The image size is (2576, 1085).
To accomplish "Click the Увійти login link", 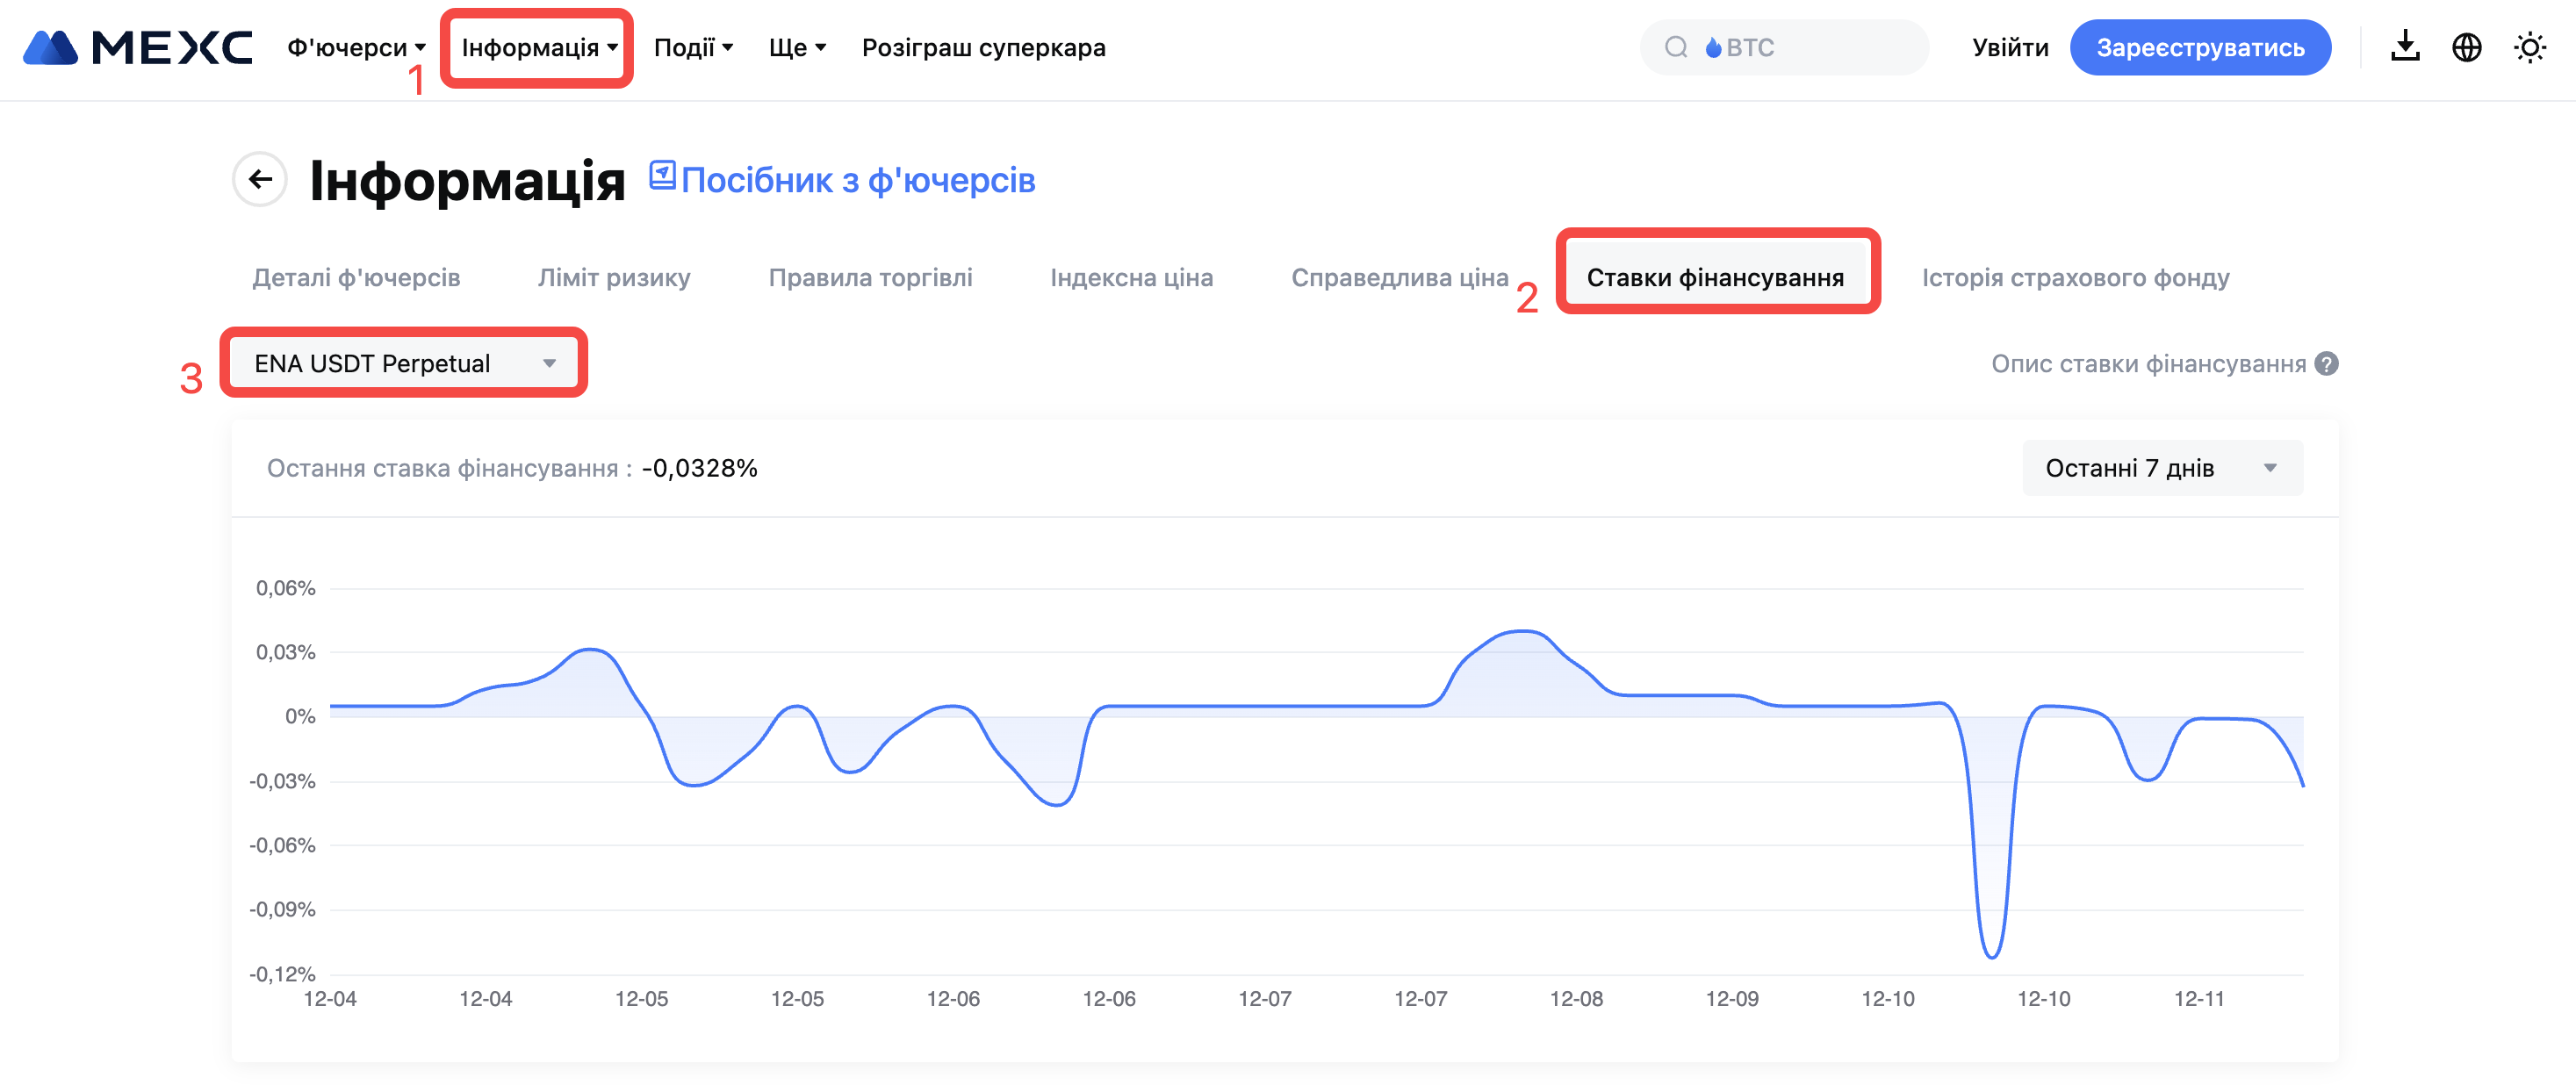I will [2009, 47].
